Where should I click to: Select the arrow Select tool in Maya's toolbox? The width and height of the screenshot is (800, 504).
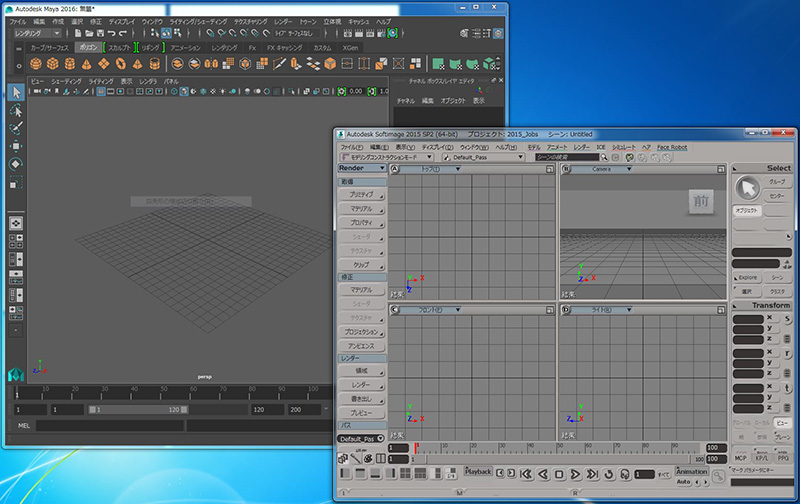tap(16, 92)
